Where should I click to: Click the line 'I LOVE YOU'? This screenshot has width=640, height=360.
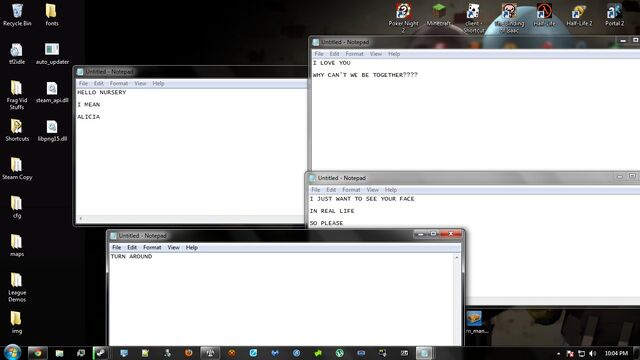331,63
